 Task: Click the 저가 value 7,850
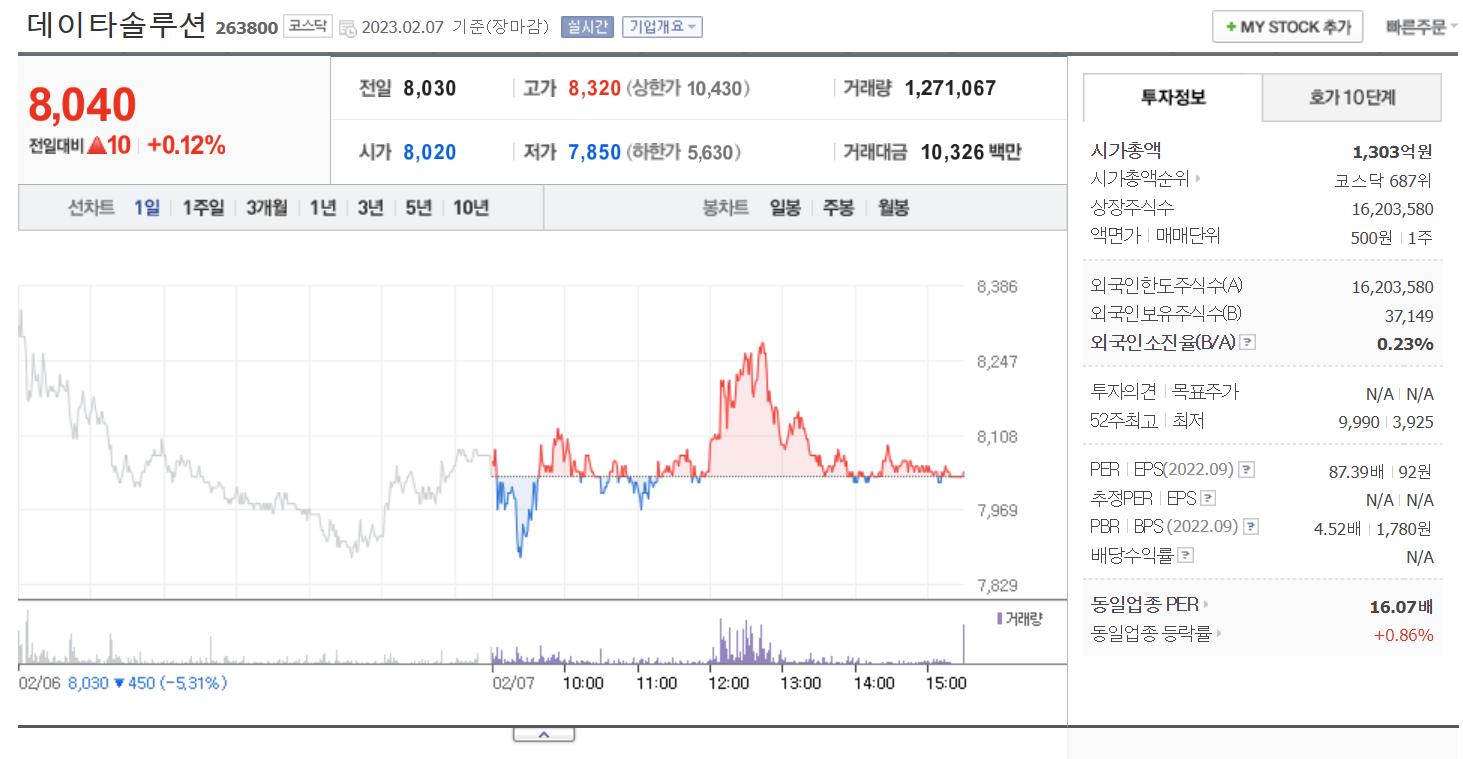pos(594,152)
